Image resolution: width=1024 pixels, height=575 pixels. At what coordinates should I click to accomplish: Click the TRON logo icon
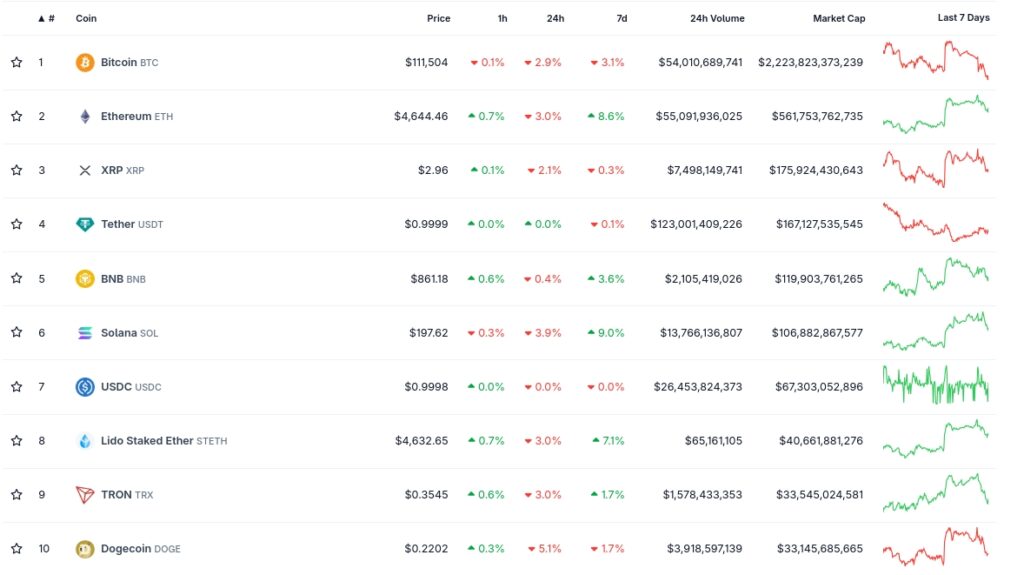85,495
